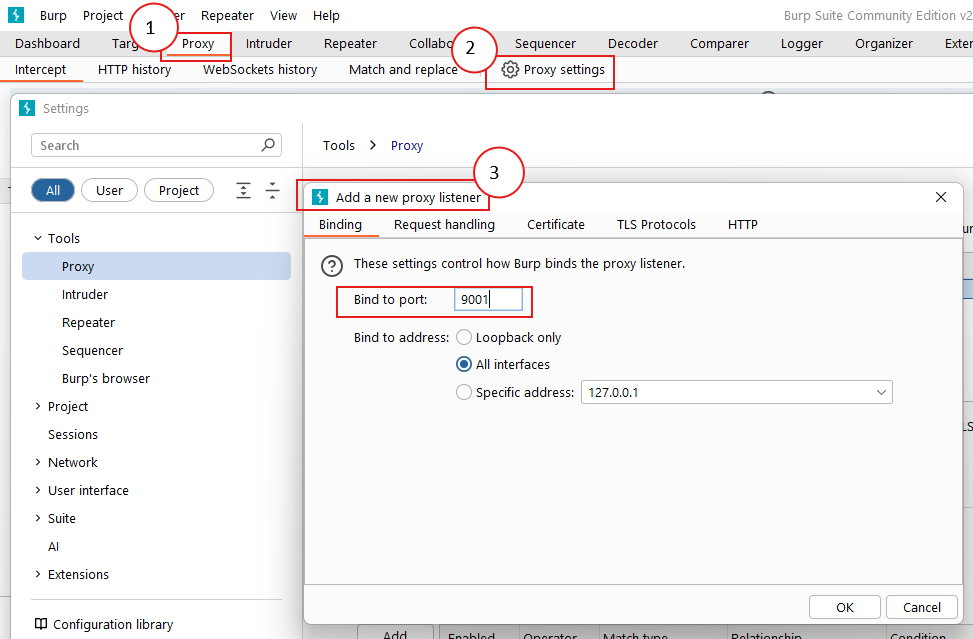Expand the User interface tree section
The image size is (973, 639).
click(38, 489)
